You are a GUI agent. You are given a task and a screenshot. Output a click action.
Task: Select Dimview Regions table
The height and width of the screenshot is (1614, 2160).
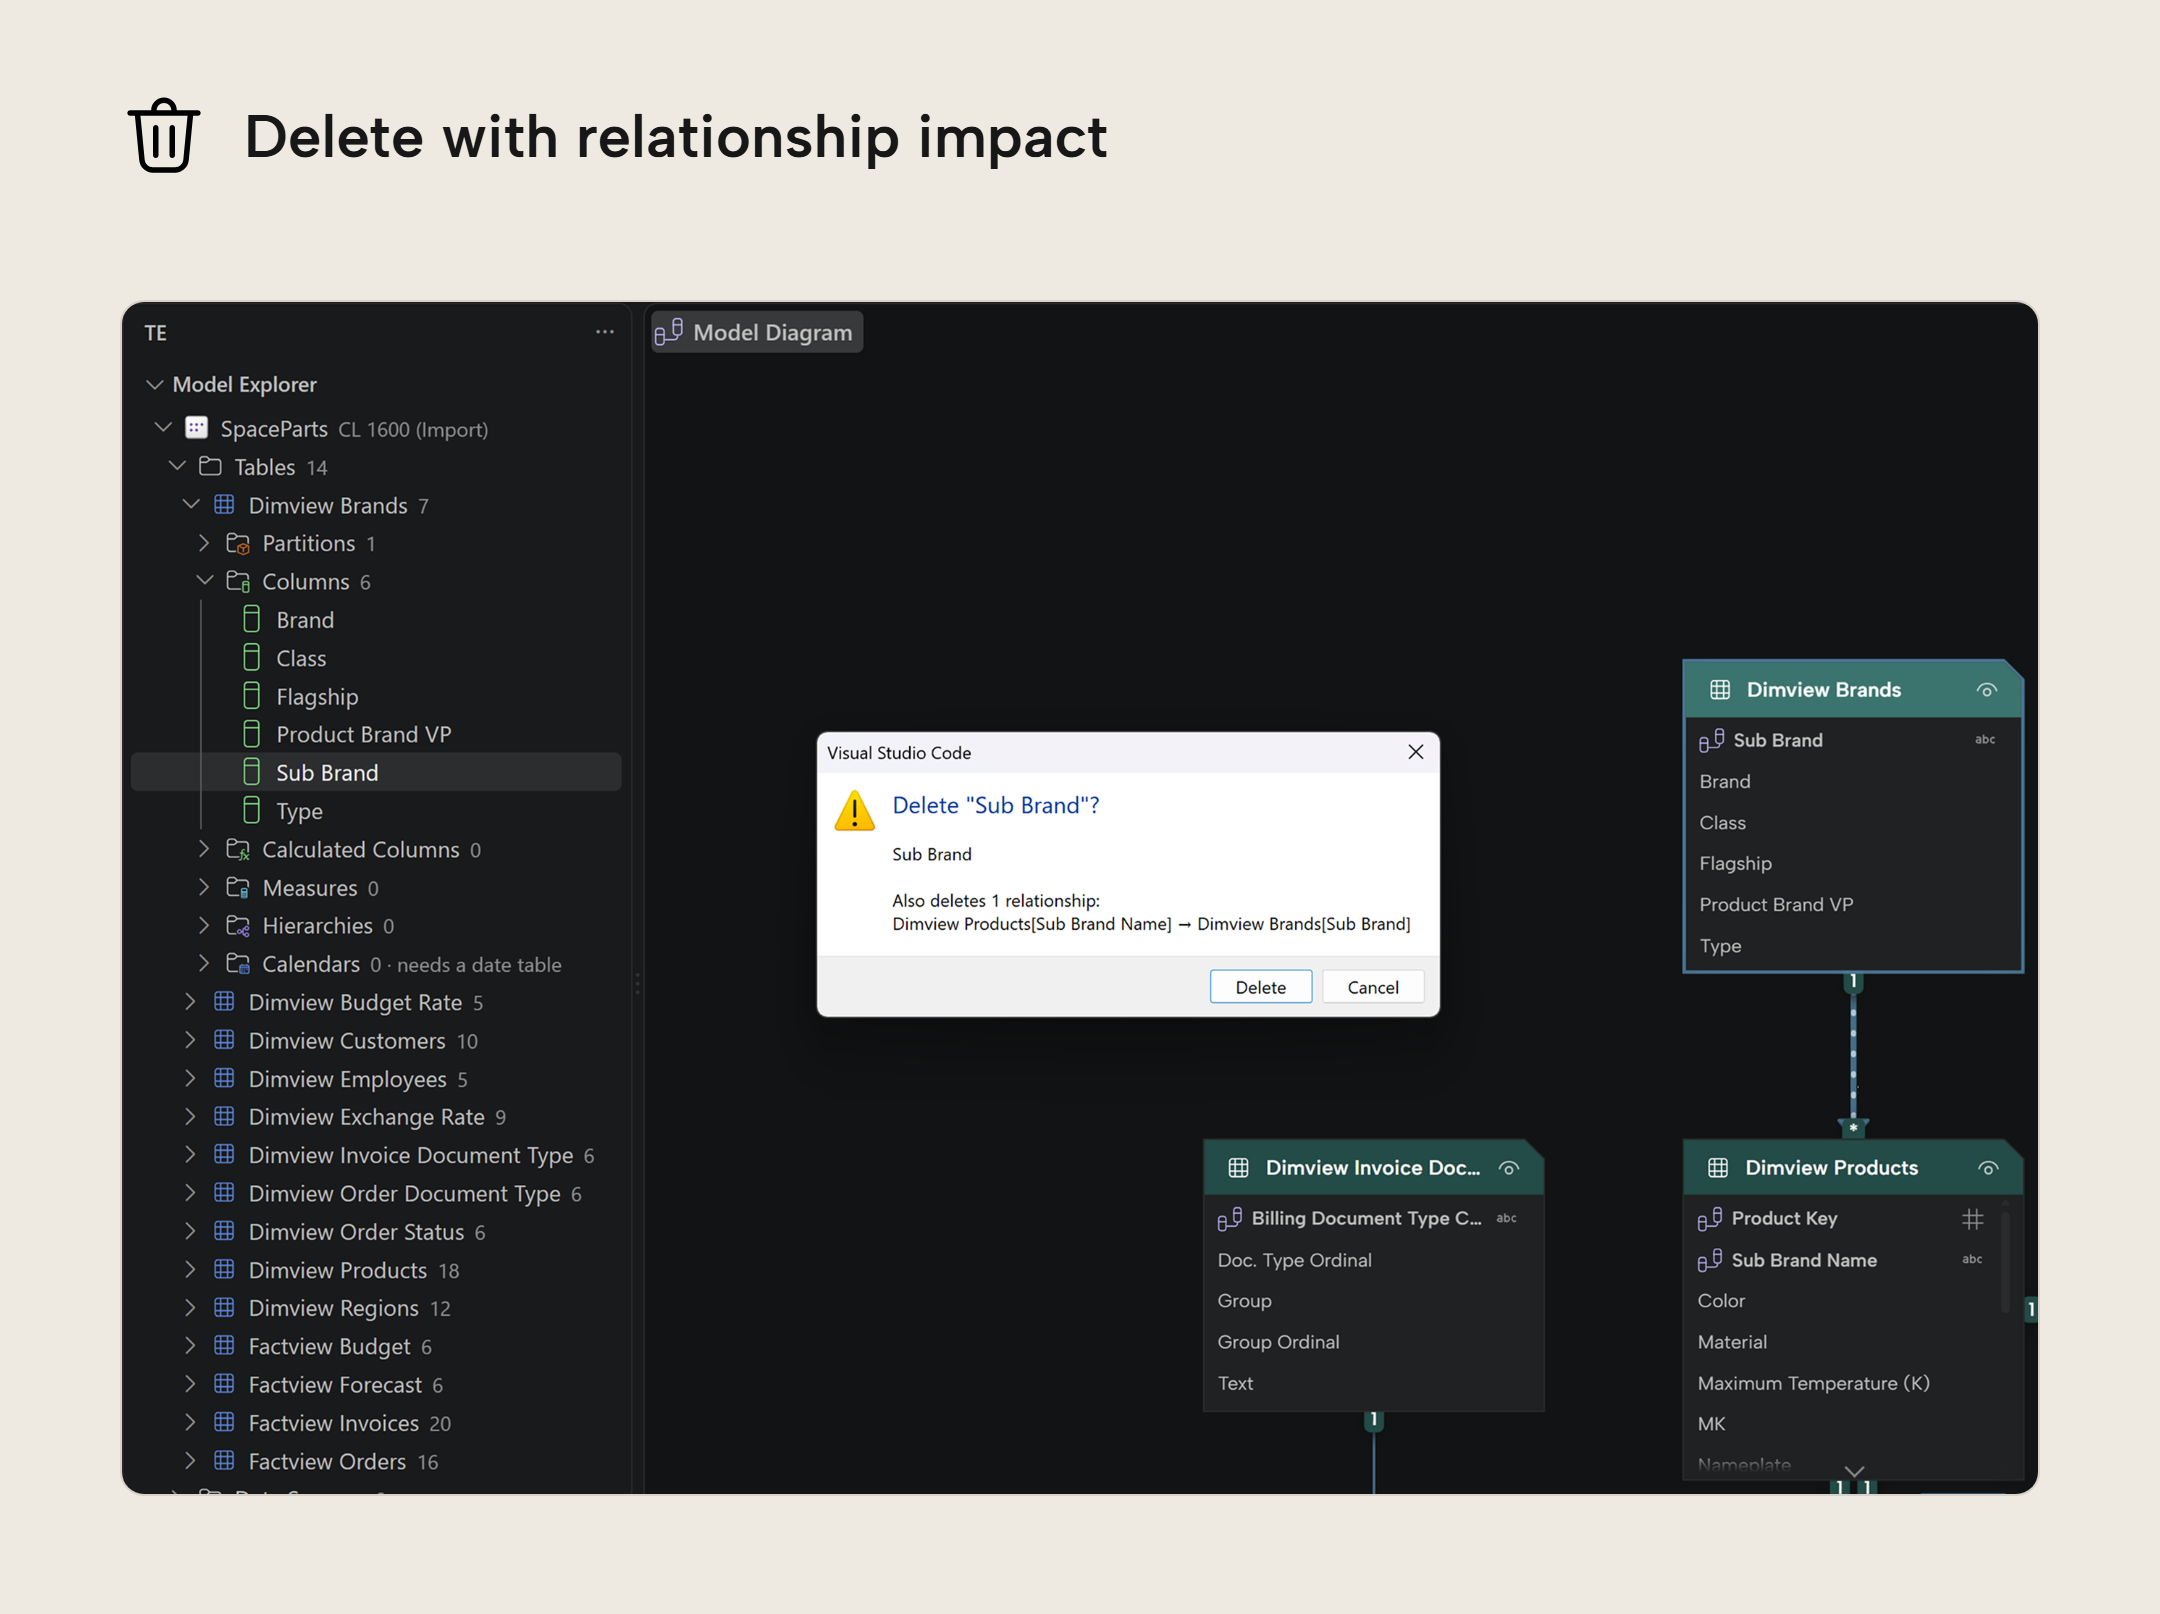coord(376,1308)
